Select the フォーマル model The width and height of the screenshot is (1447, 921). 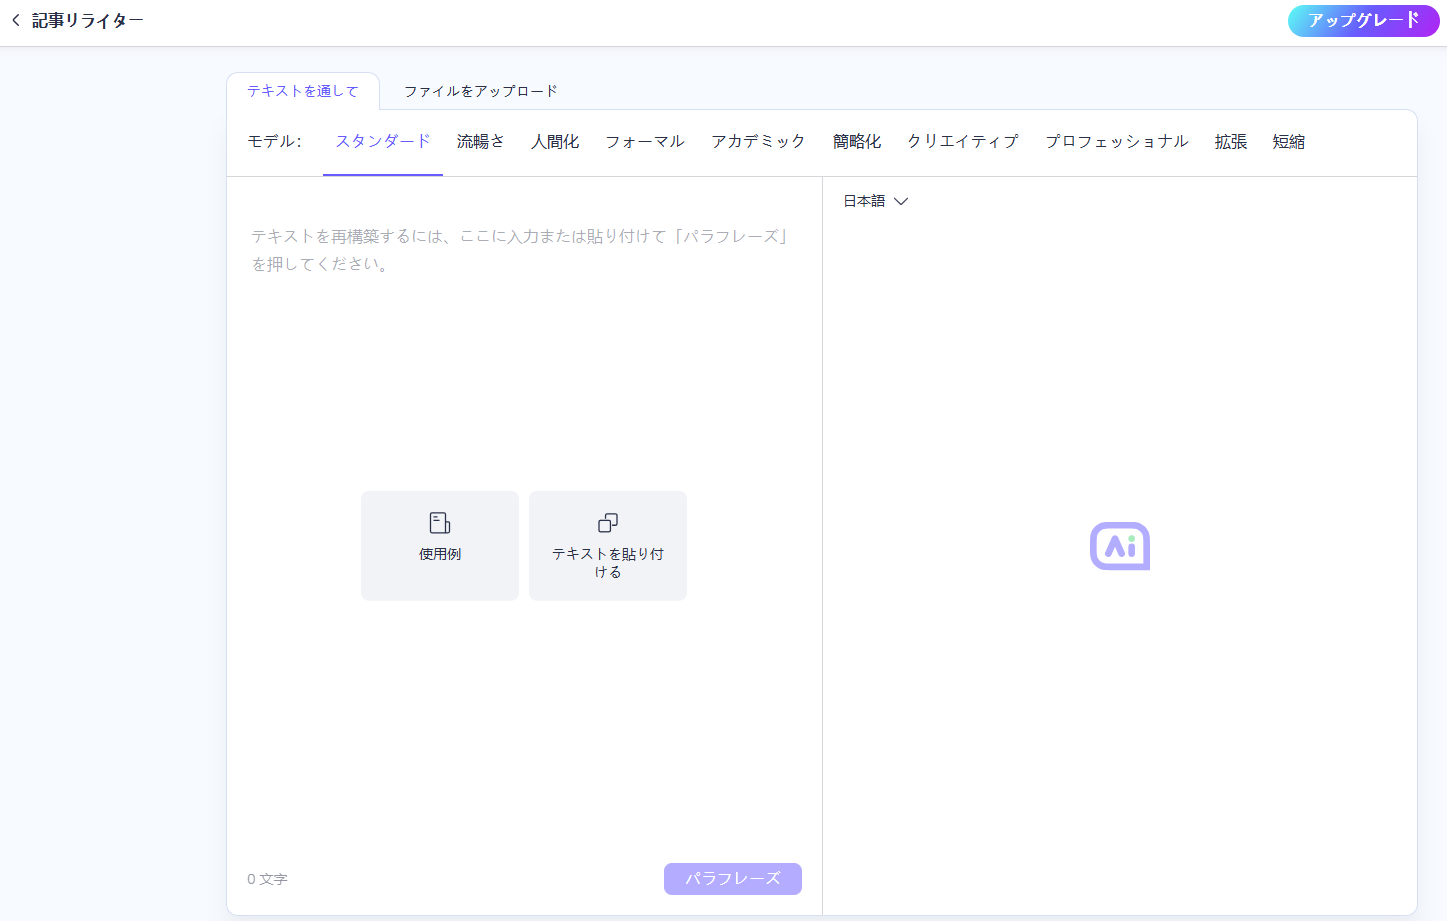tap(645, 141)
